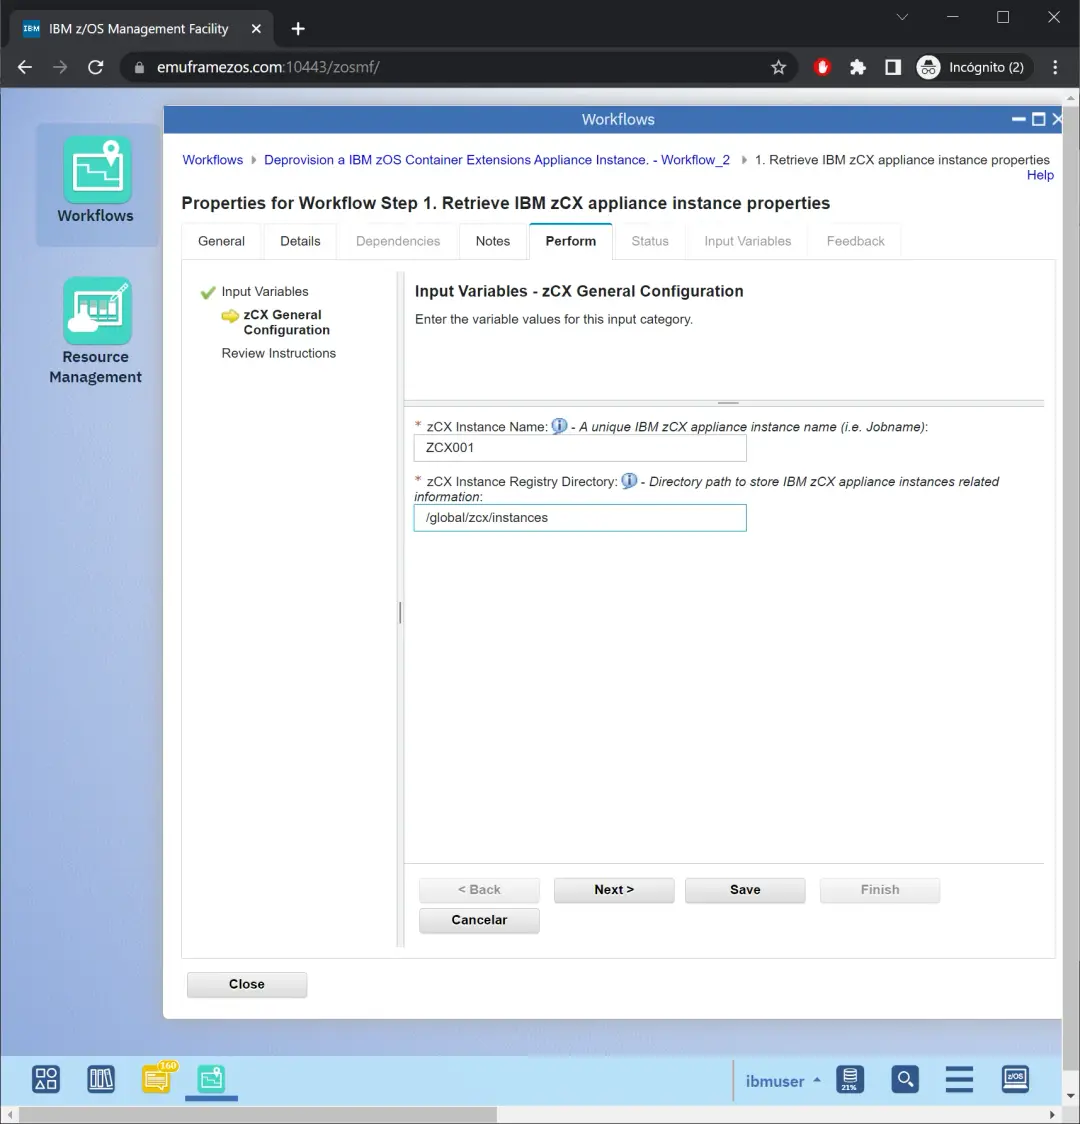1080x1124 pixels.
Task: Open a new browser tab
Action: (x=298, y=29)
